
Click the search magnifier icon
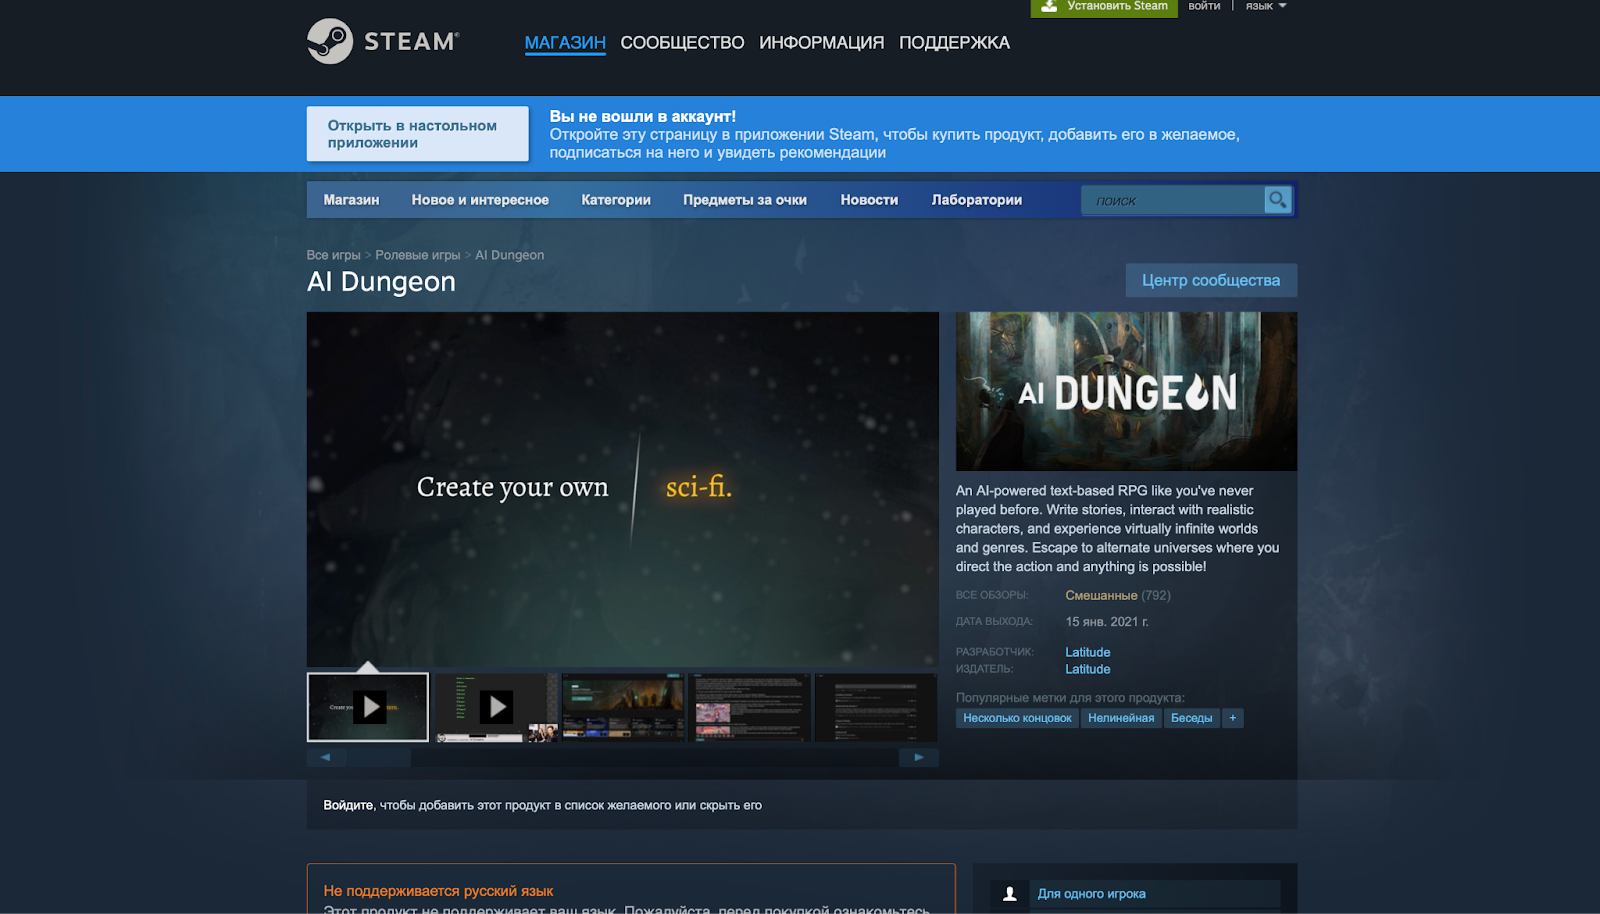point(1277,200)
